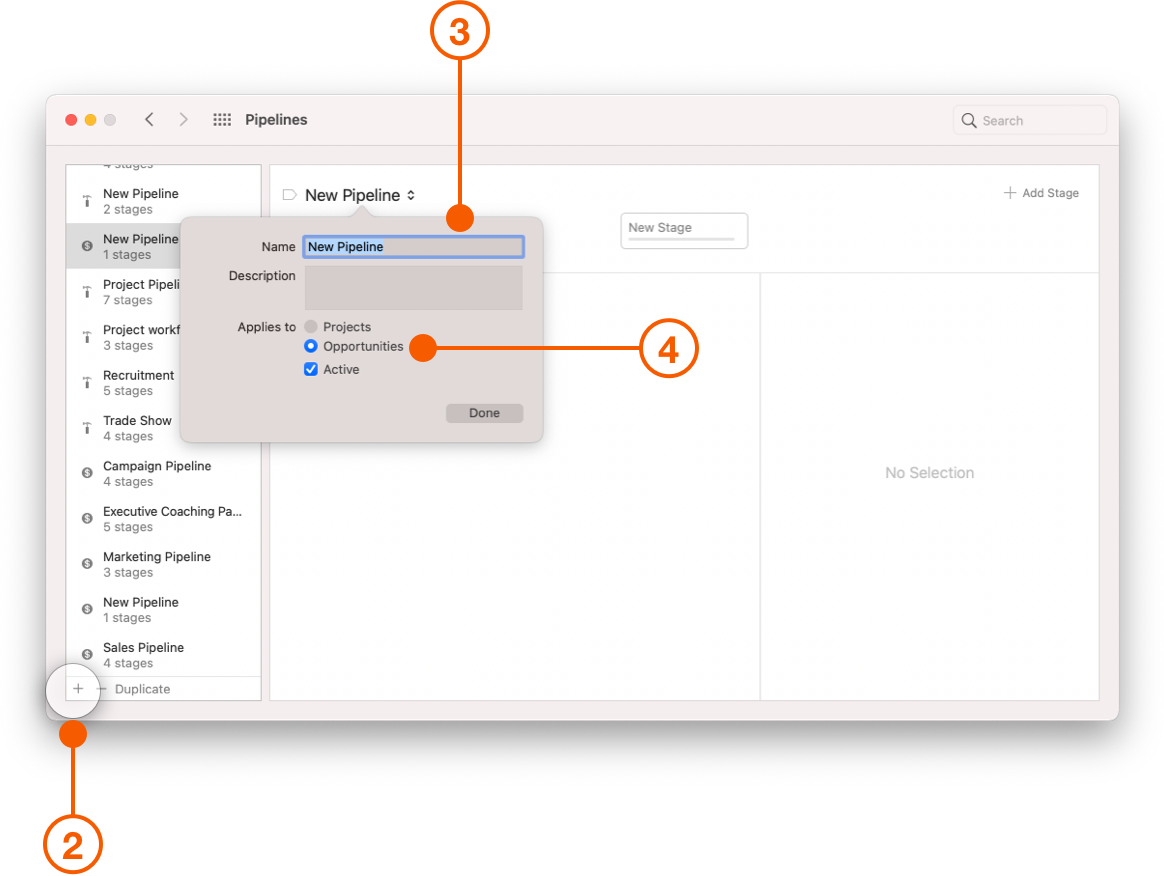Image resolution: width=1164 pixels, height=876 pixels.
Task: Click the minus remove pipeline button
Action: coord(102,689)
